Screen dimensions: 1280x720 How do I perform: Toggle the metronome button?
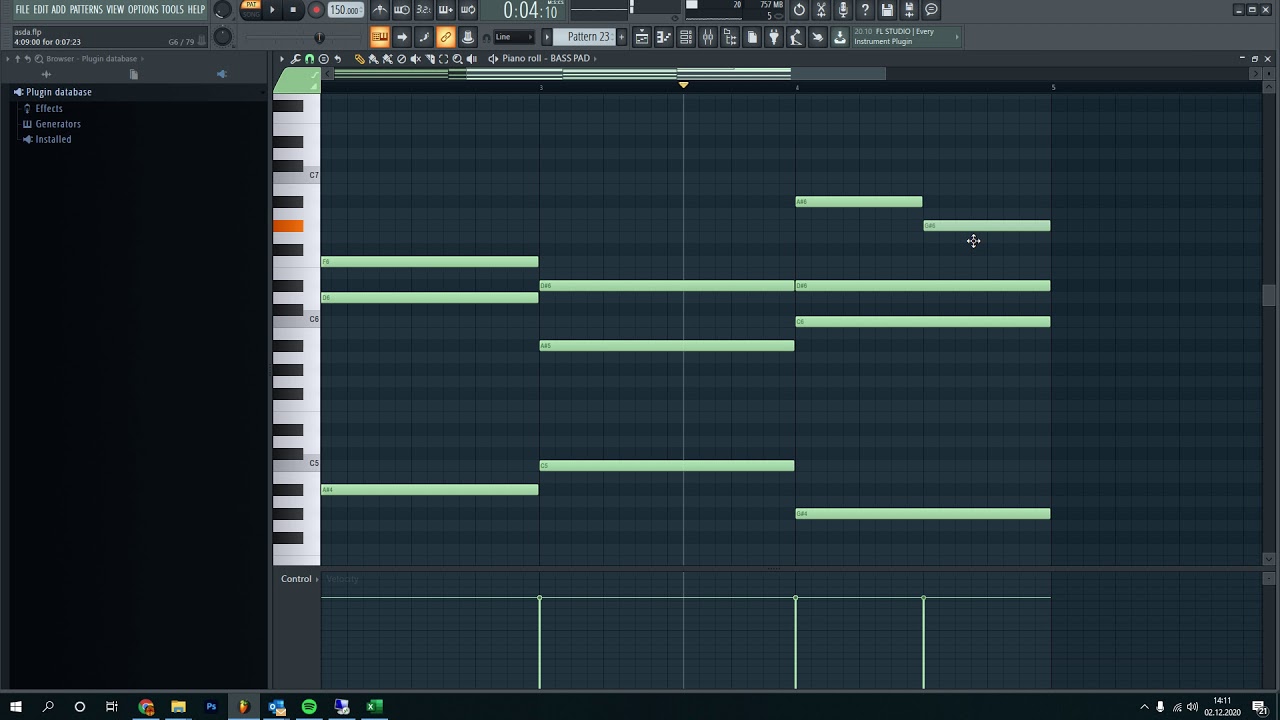click(380, 10)
